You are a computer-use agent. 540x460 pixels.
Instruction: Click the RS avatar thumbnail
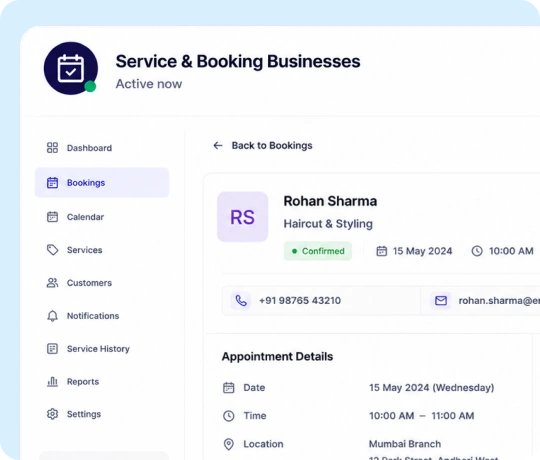point(242,217)
